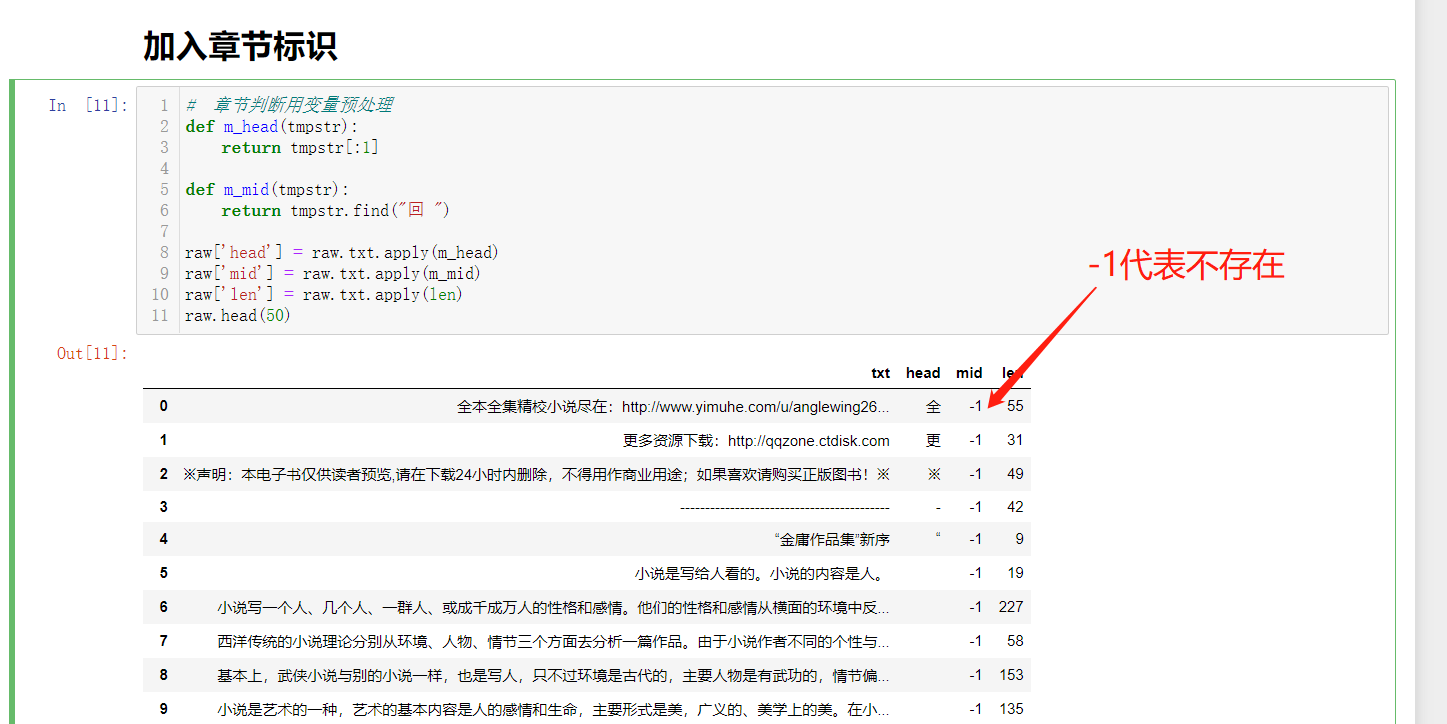Click row index 6 in the output table
Screen dimensions: 1447x724
click(x=164, y=607)
